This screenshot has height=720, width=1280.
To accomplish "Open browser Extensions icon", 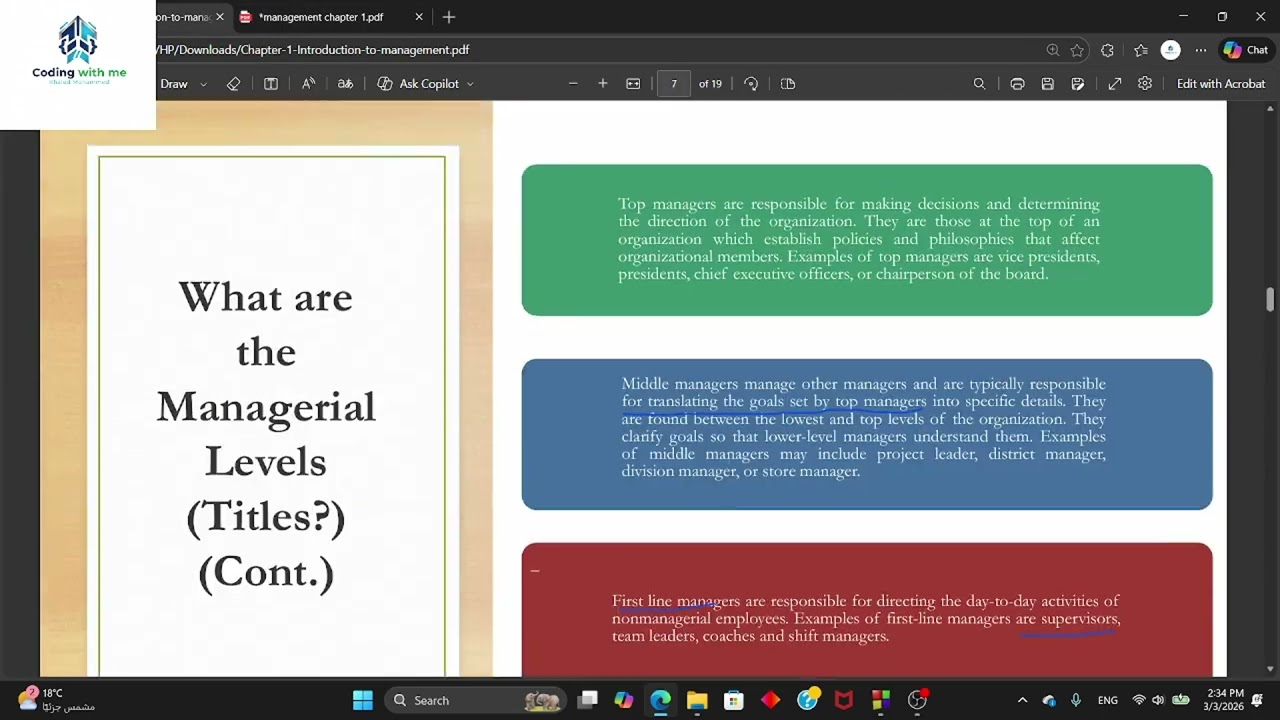I will [1107, 50].
